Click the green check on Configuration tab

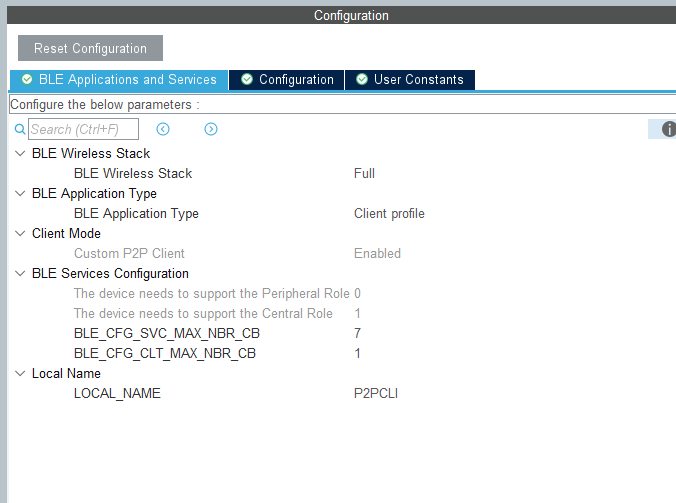pyautogui.click(x=247, y=79)
